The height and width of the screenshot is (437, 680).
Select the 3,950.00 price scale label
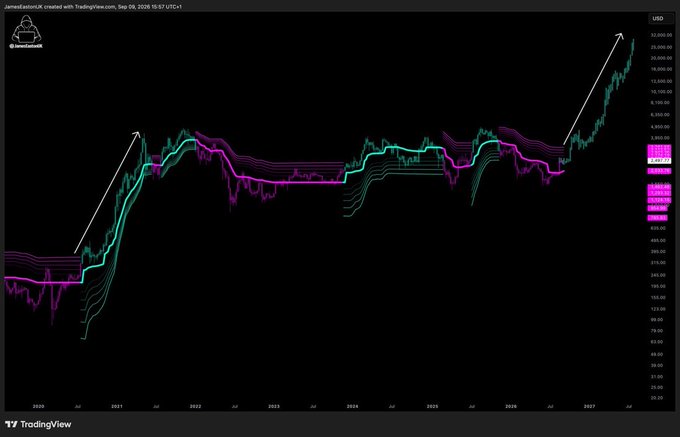[x=660, y=137]
